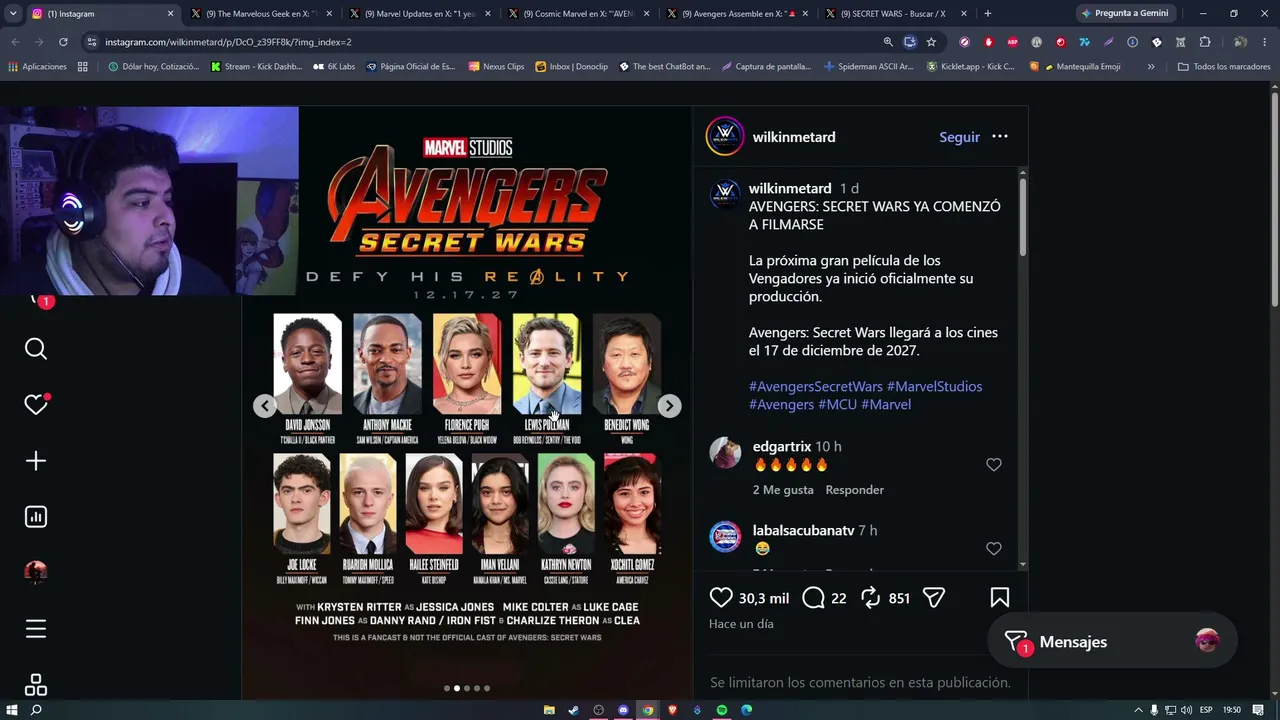
Task: Go to next carousel image
Action: 670,405
